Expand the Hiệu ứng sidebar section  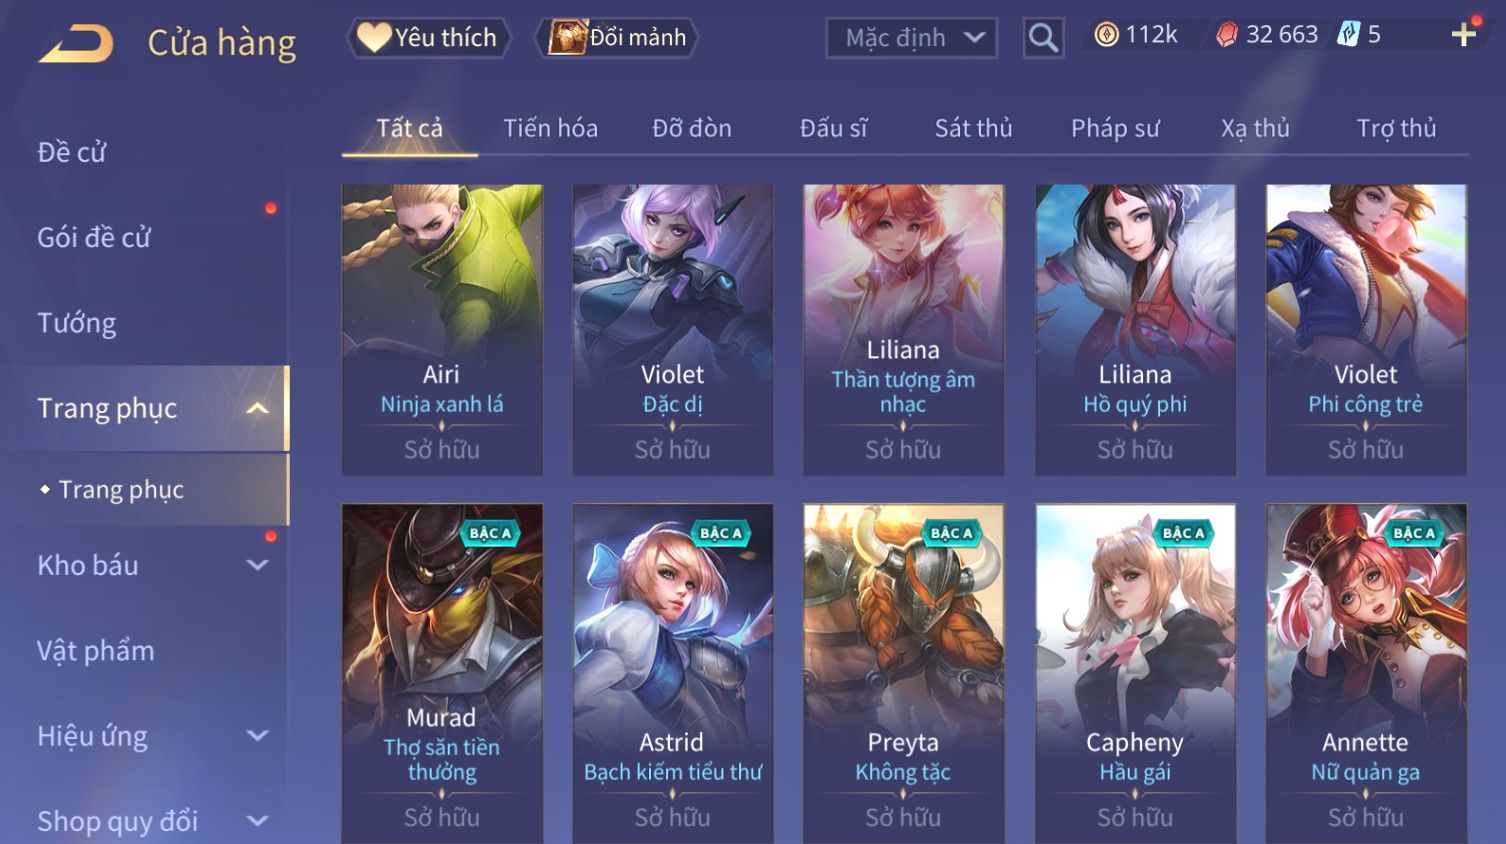[257, 736]
